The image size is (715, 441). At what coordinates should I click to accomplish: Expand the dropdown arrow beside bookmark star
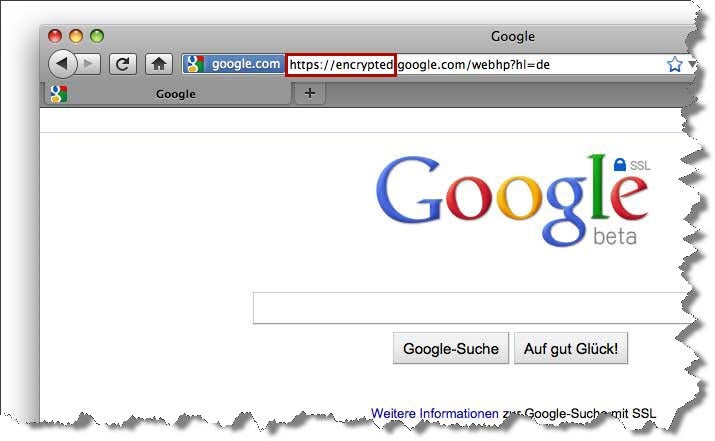tap(692, 64)
